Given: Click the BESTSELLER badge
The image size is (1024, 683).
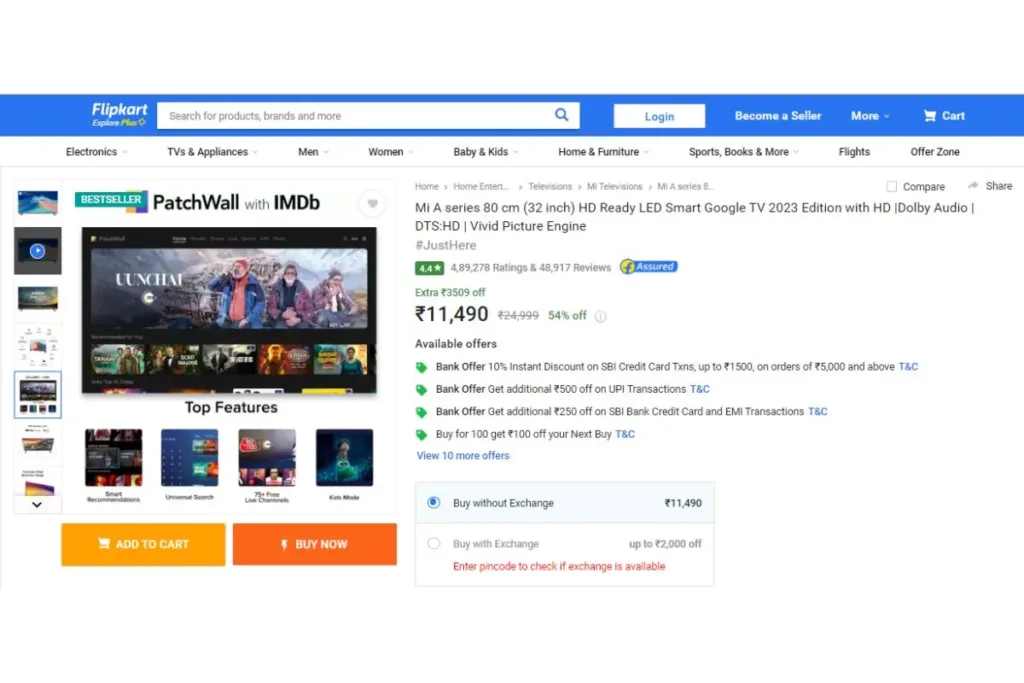Looking at the screenshot, I should pyautogui.click(x=111, y=201).
